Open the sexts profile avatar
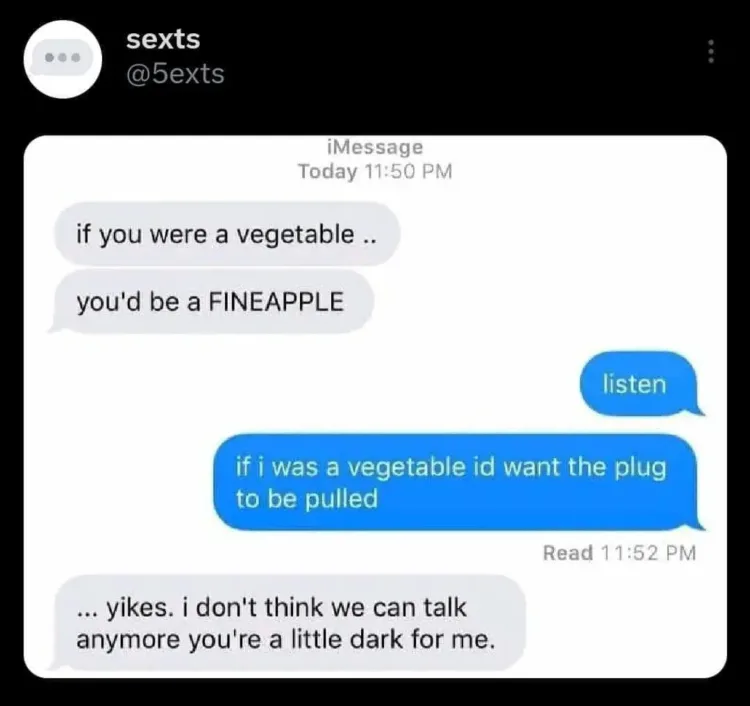Image resolution: width=750 pixels, height=706 pixels. point(63,59)
